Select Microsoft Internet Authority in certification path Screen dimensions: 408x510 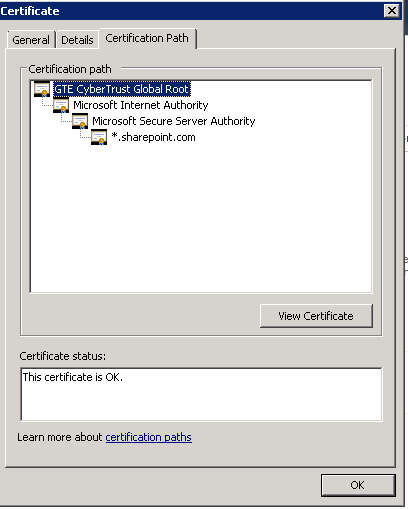point(141,105)
